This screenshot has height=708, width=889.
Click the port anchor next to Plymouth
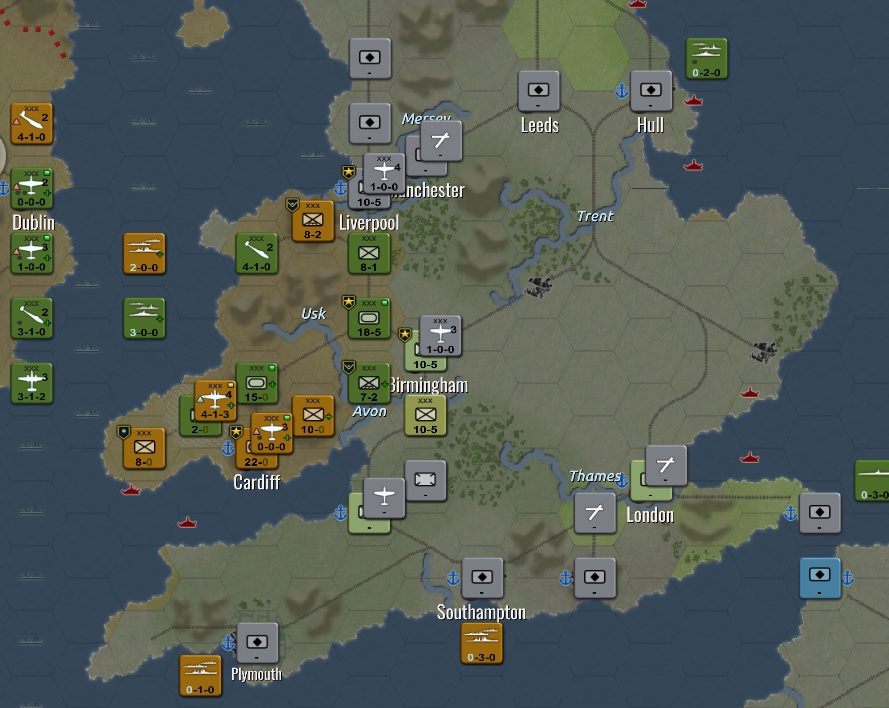point(228,643)
